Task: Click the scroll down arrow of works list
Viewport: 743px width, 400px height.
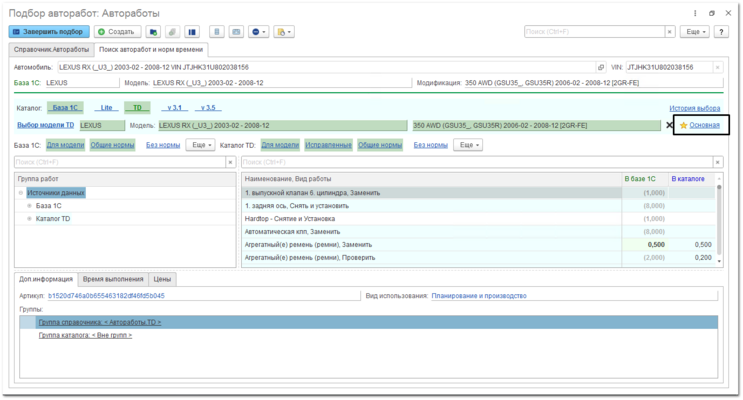Action: [719, 261]
